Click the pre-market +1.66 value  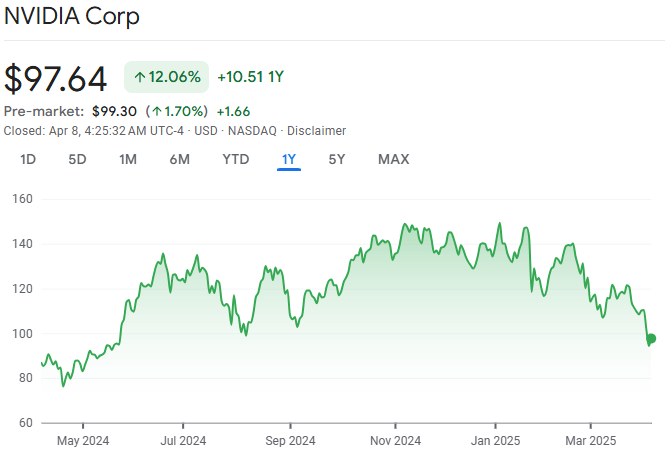233,111
